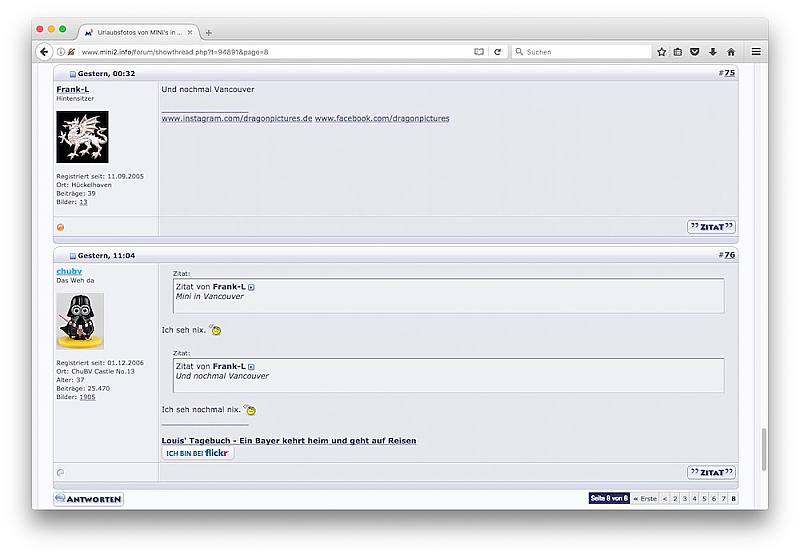The width and height of the screenshot is (800, 555).
Task: Open the downloads arrow icon
Action: [713, 52]
